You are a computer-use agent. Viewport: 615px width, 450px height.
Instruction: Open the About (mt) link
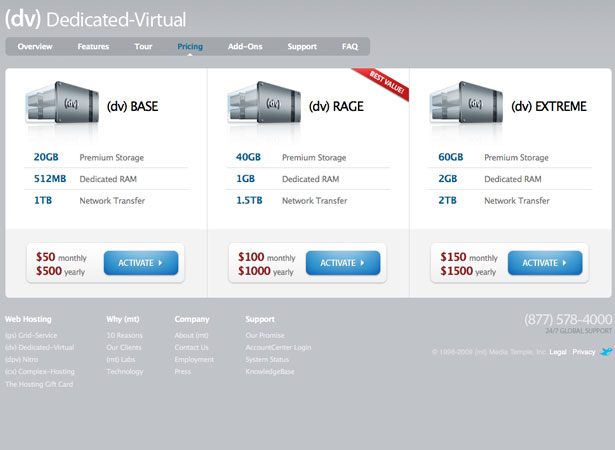click(x=191, y=335)
